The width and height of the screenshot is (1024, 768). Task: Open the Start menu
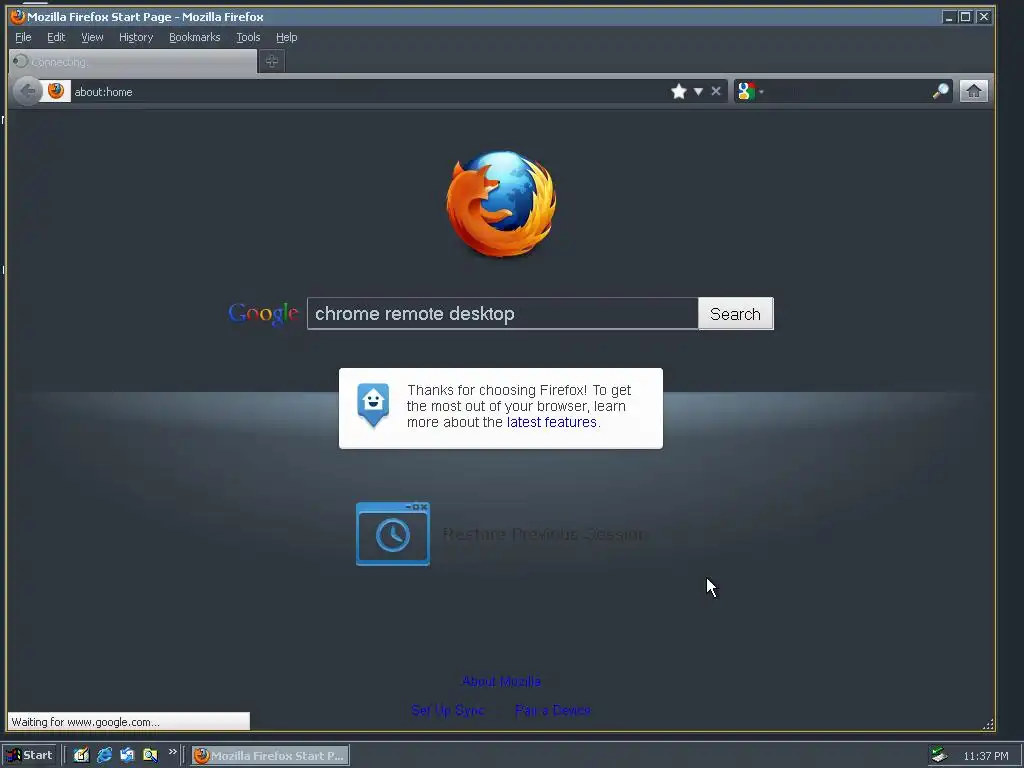(x=30, y=755)
